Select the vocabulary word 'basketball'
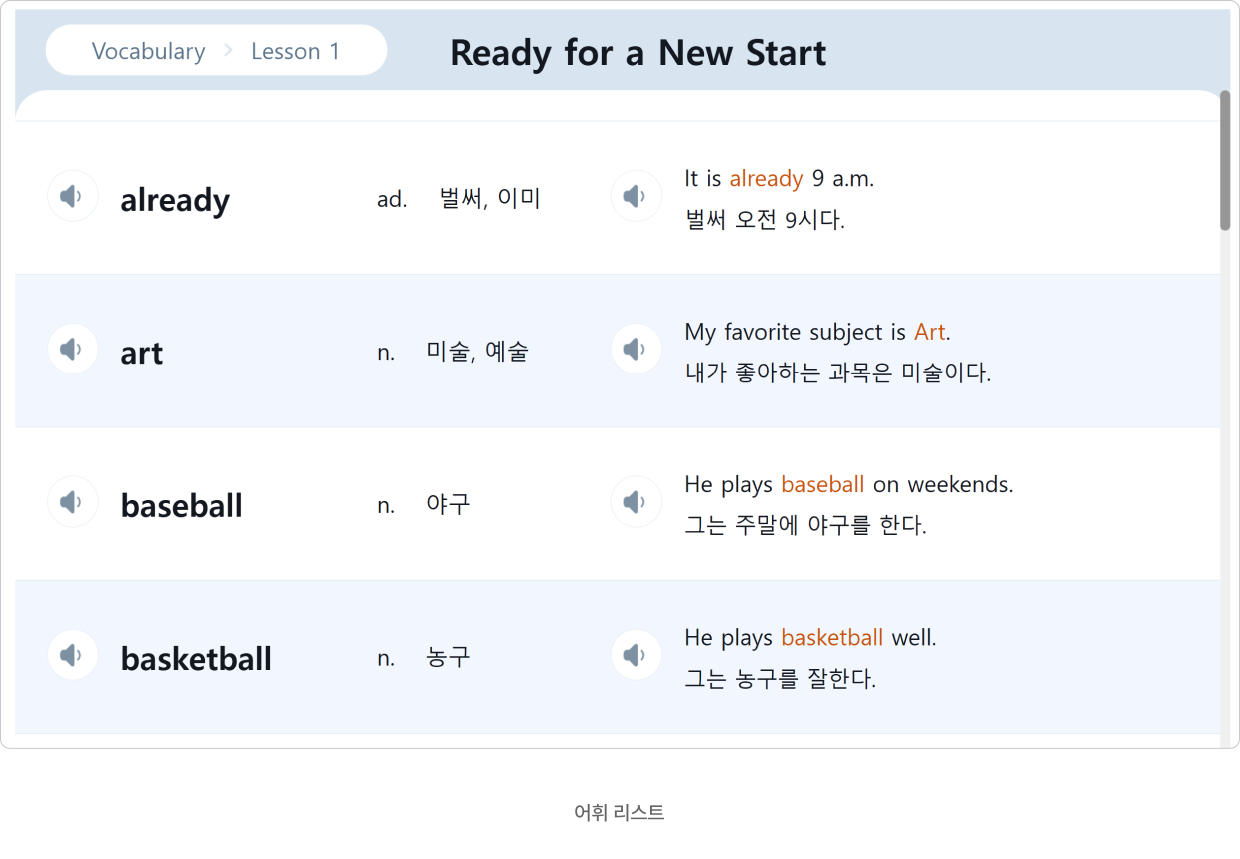The image size is (1240, 859). (x=196, y=658)
